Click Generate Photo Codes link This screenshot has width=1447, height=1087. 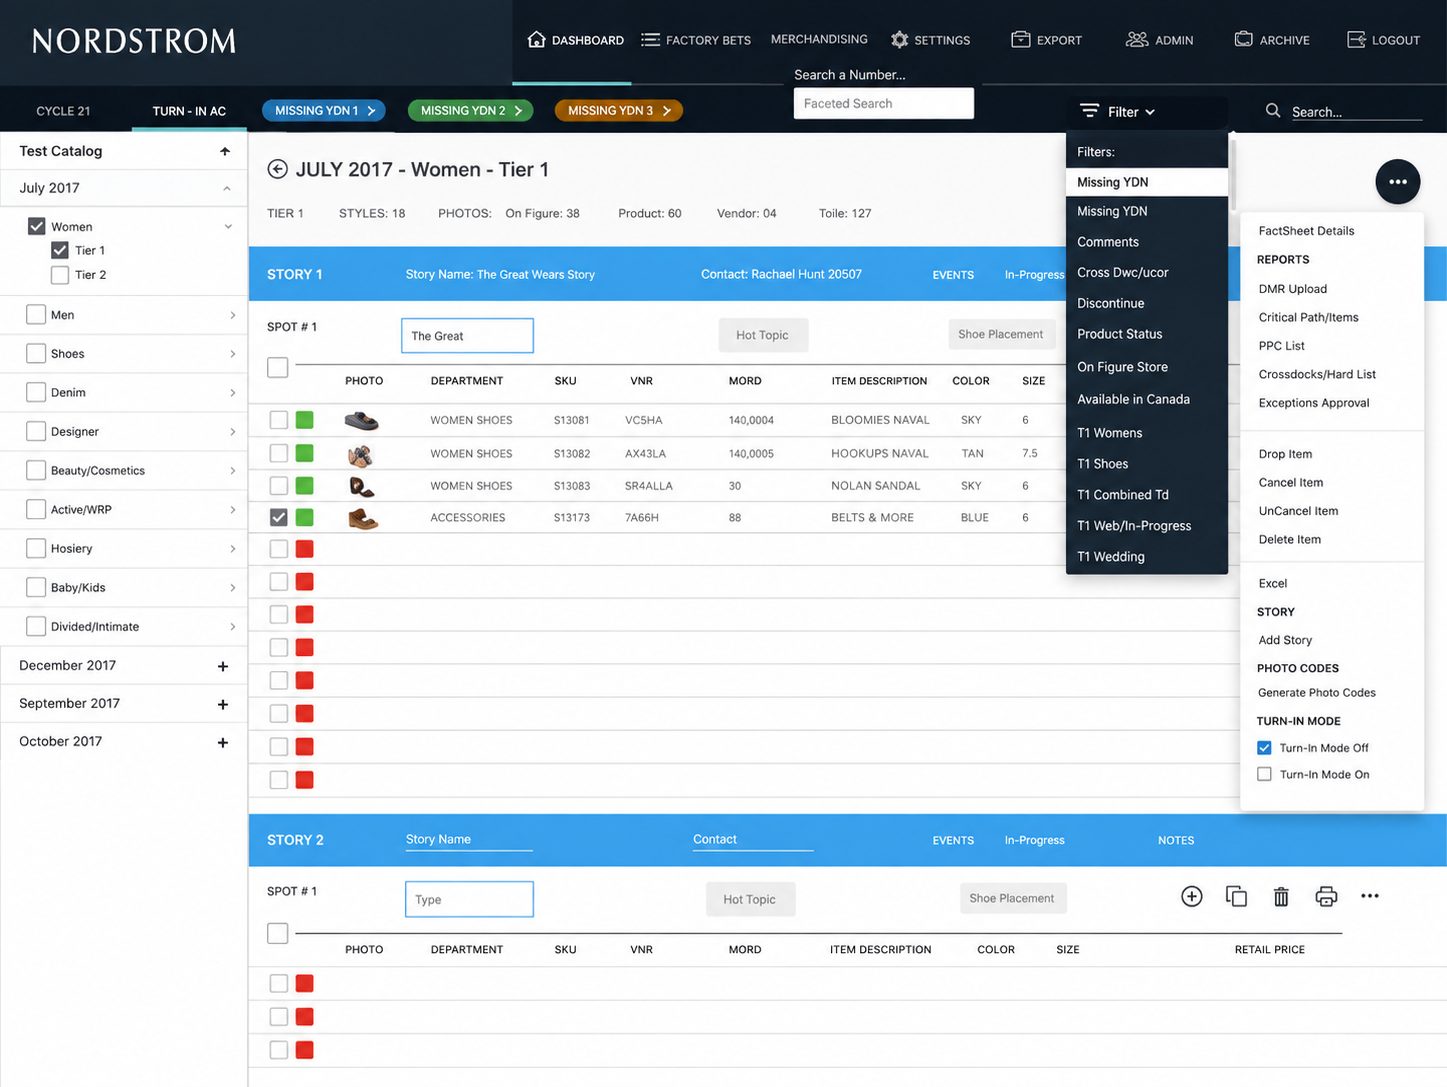(1316, 692)
